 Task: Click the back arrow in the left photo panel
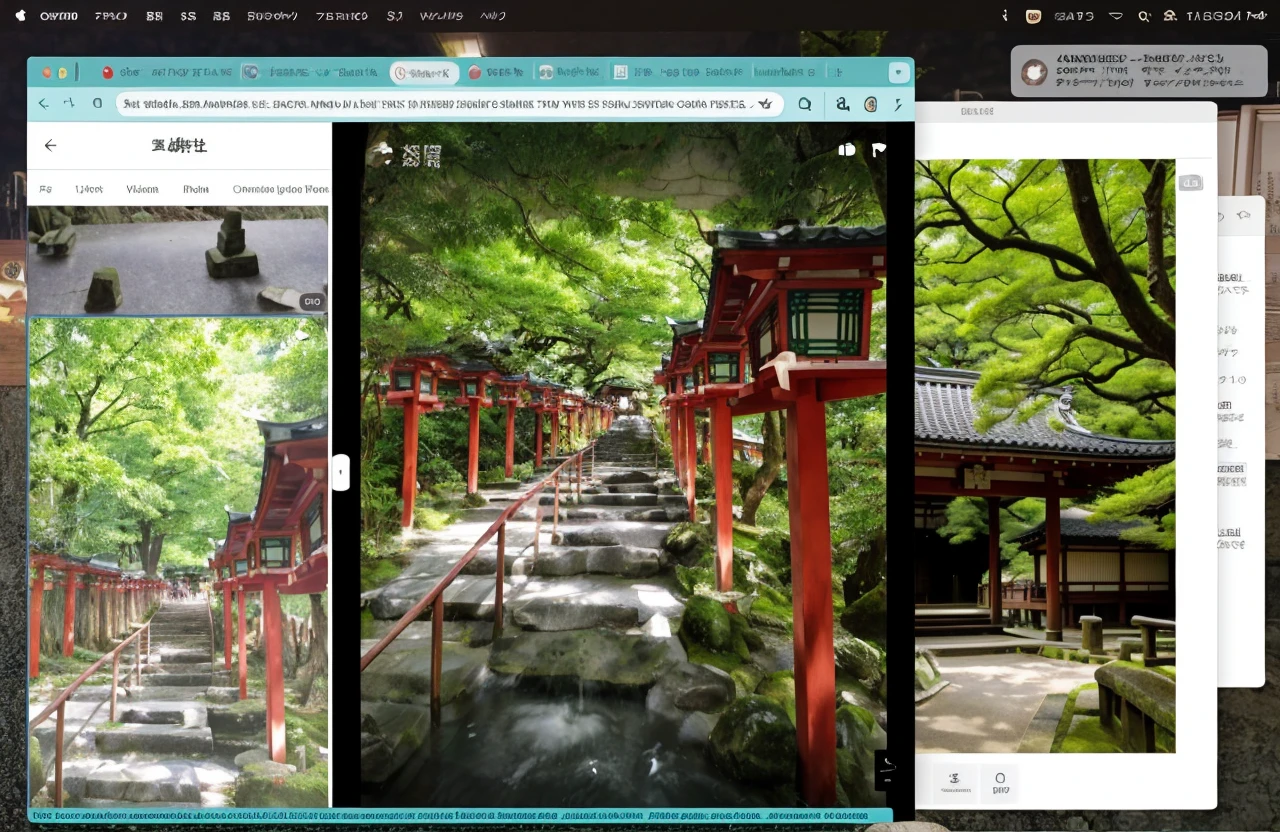pyautogui.click(x=50, y=146)
